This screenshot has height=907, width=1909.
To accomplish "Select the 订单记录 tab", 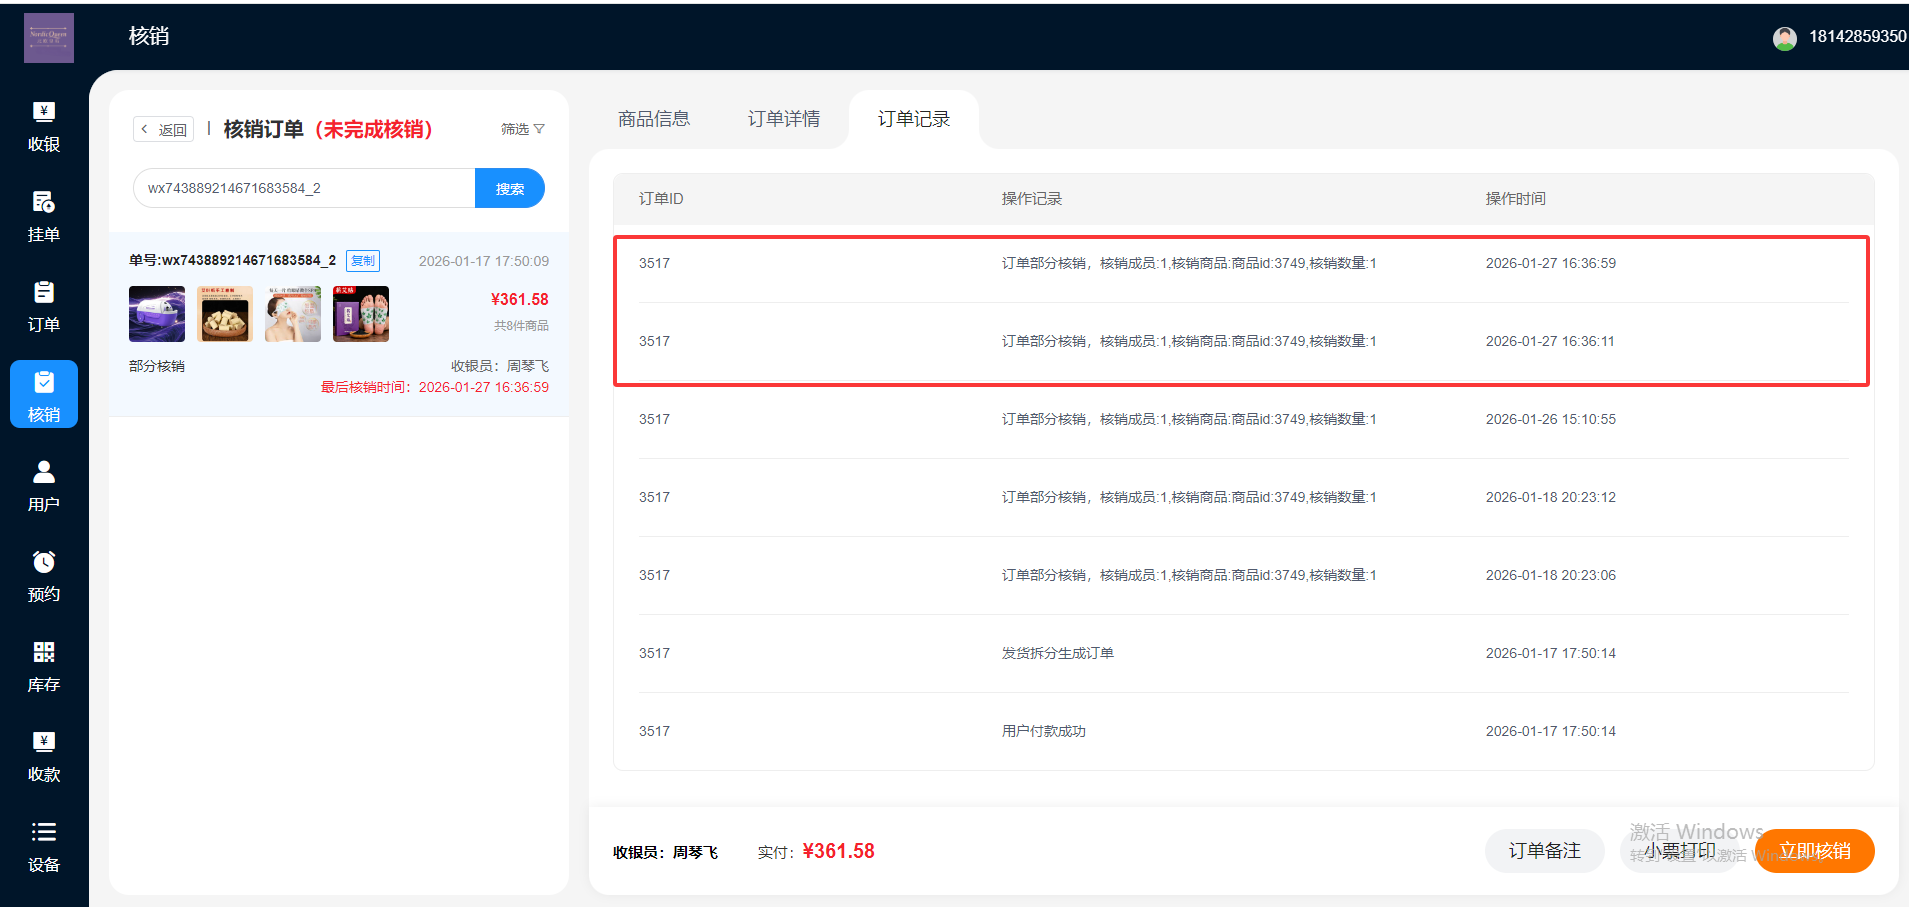I will 913,119.
